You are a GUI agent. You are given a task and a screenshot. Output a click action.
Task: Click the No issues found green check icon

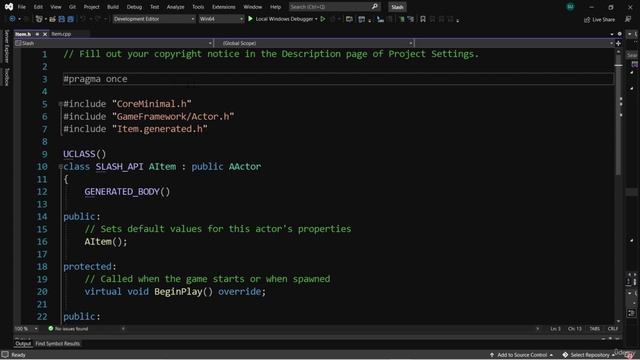tap(51, 328)
